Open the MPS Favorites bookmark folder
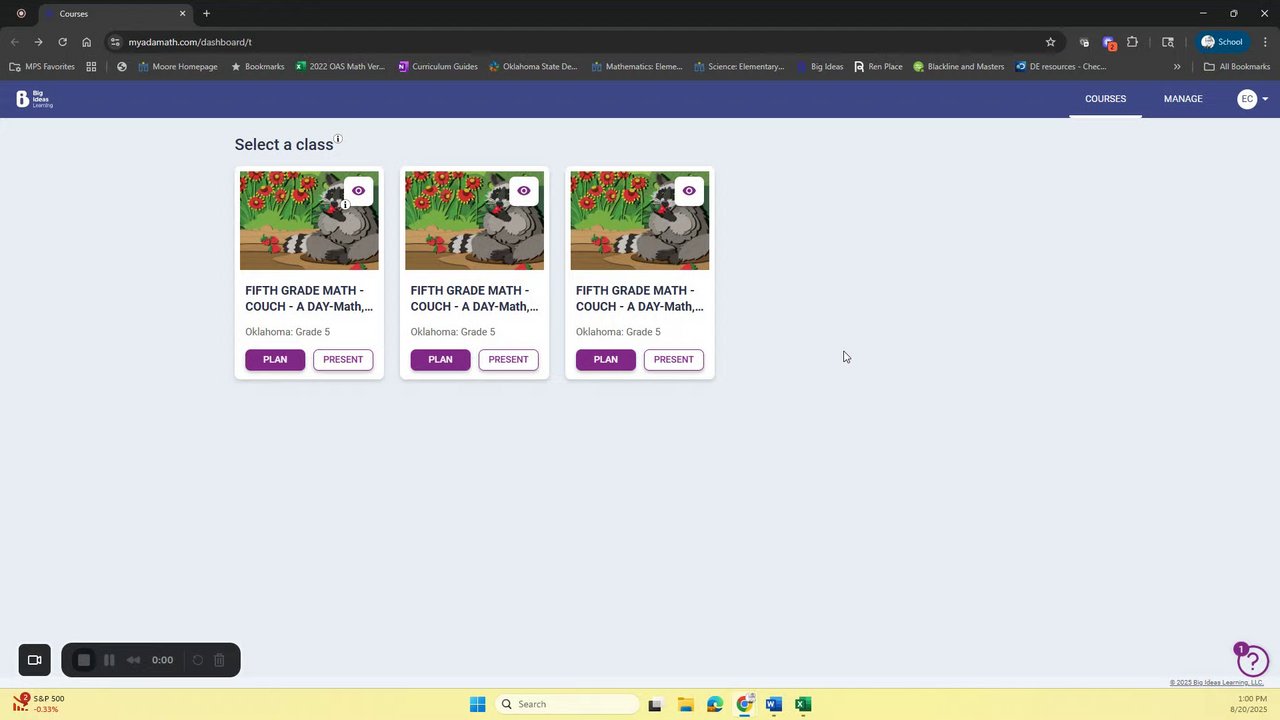1280x720 pixels. [x=42, y=67]
